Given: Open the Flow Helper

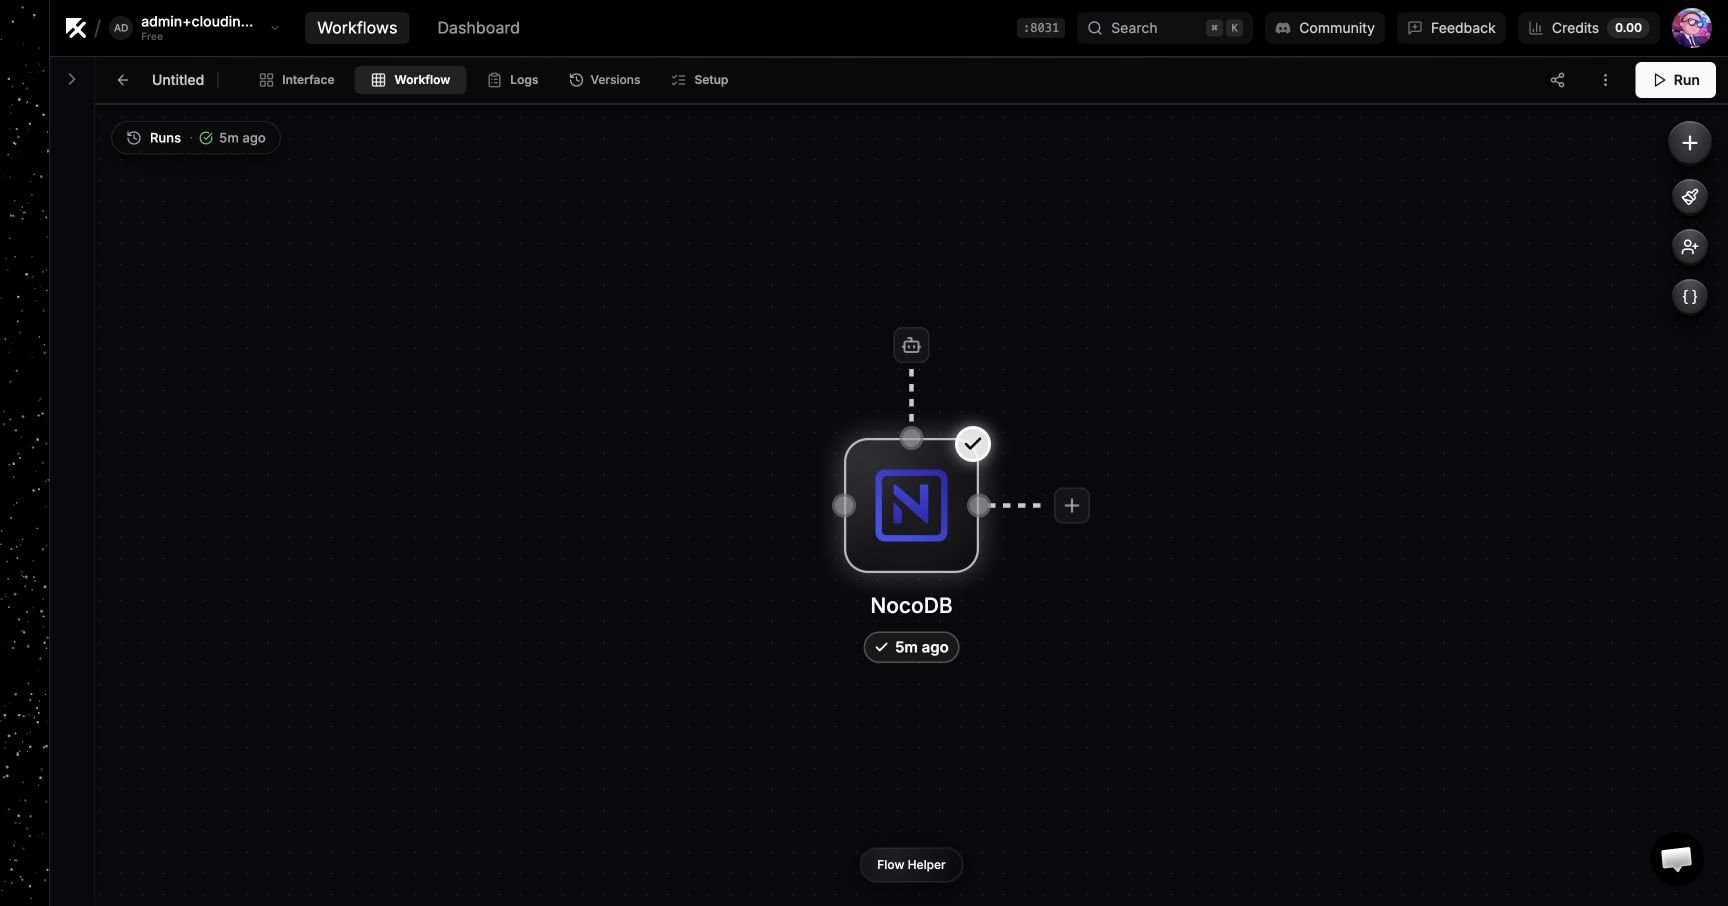Looking at the screenshot, I should 911,865.
